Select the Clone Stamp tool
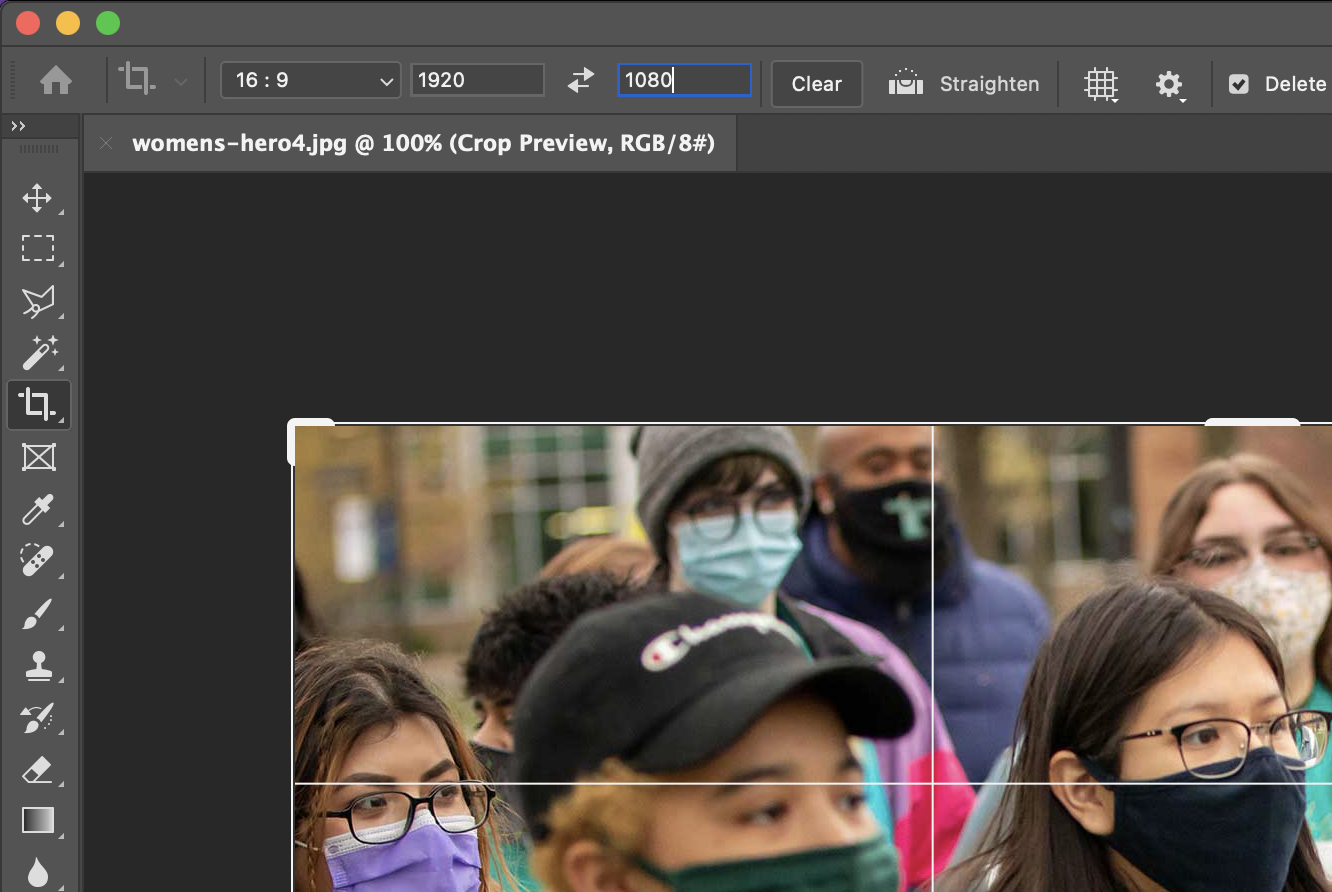The width and height of the screenshot is (1332, 892). click(x=39, y=666)
